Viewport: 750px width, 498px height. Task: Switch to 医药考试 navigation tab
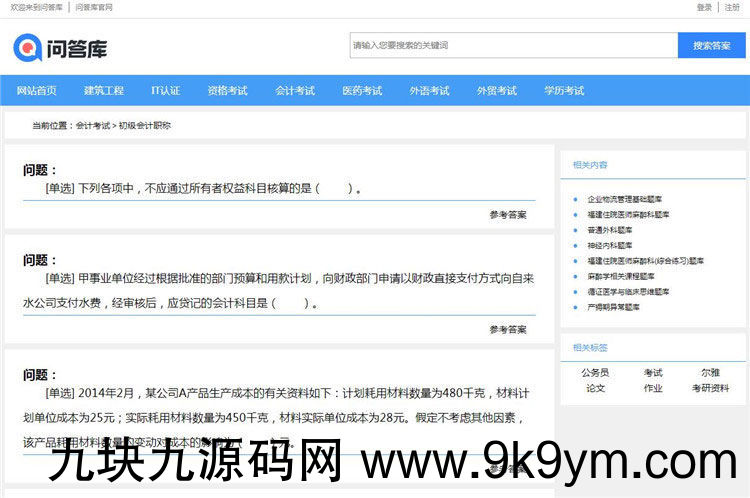(362, 91)
